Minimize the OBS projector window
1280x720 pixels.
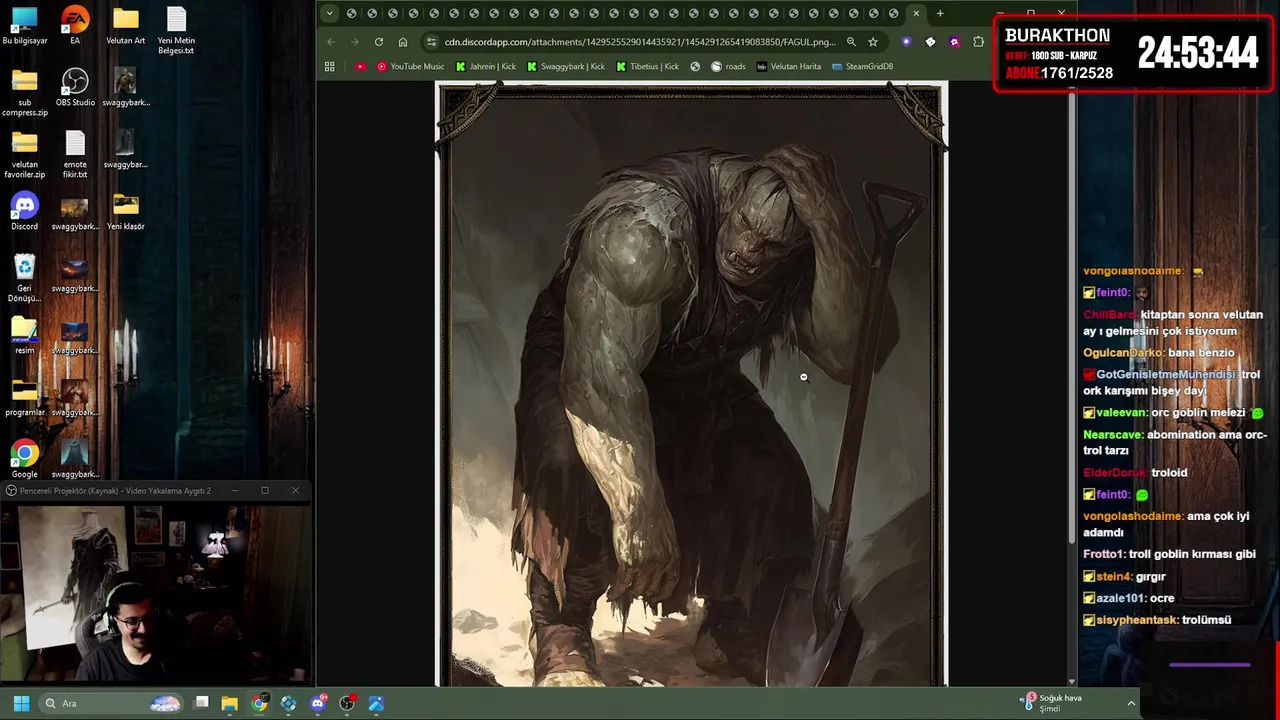click(x=235, y=490)
